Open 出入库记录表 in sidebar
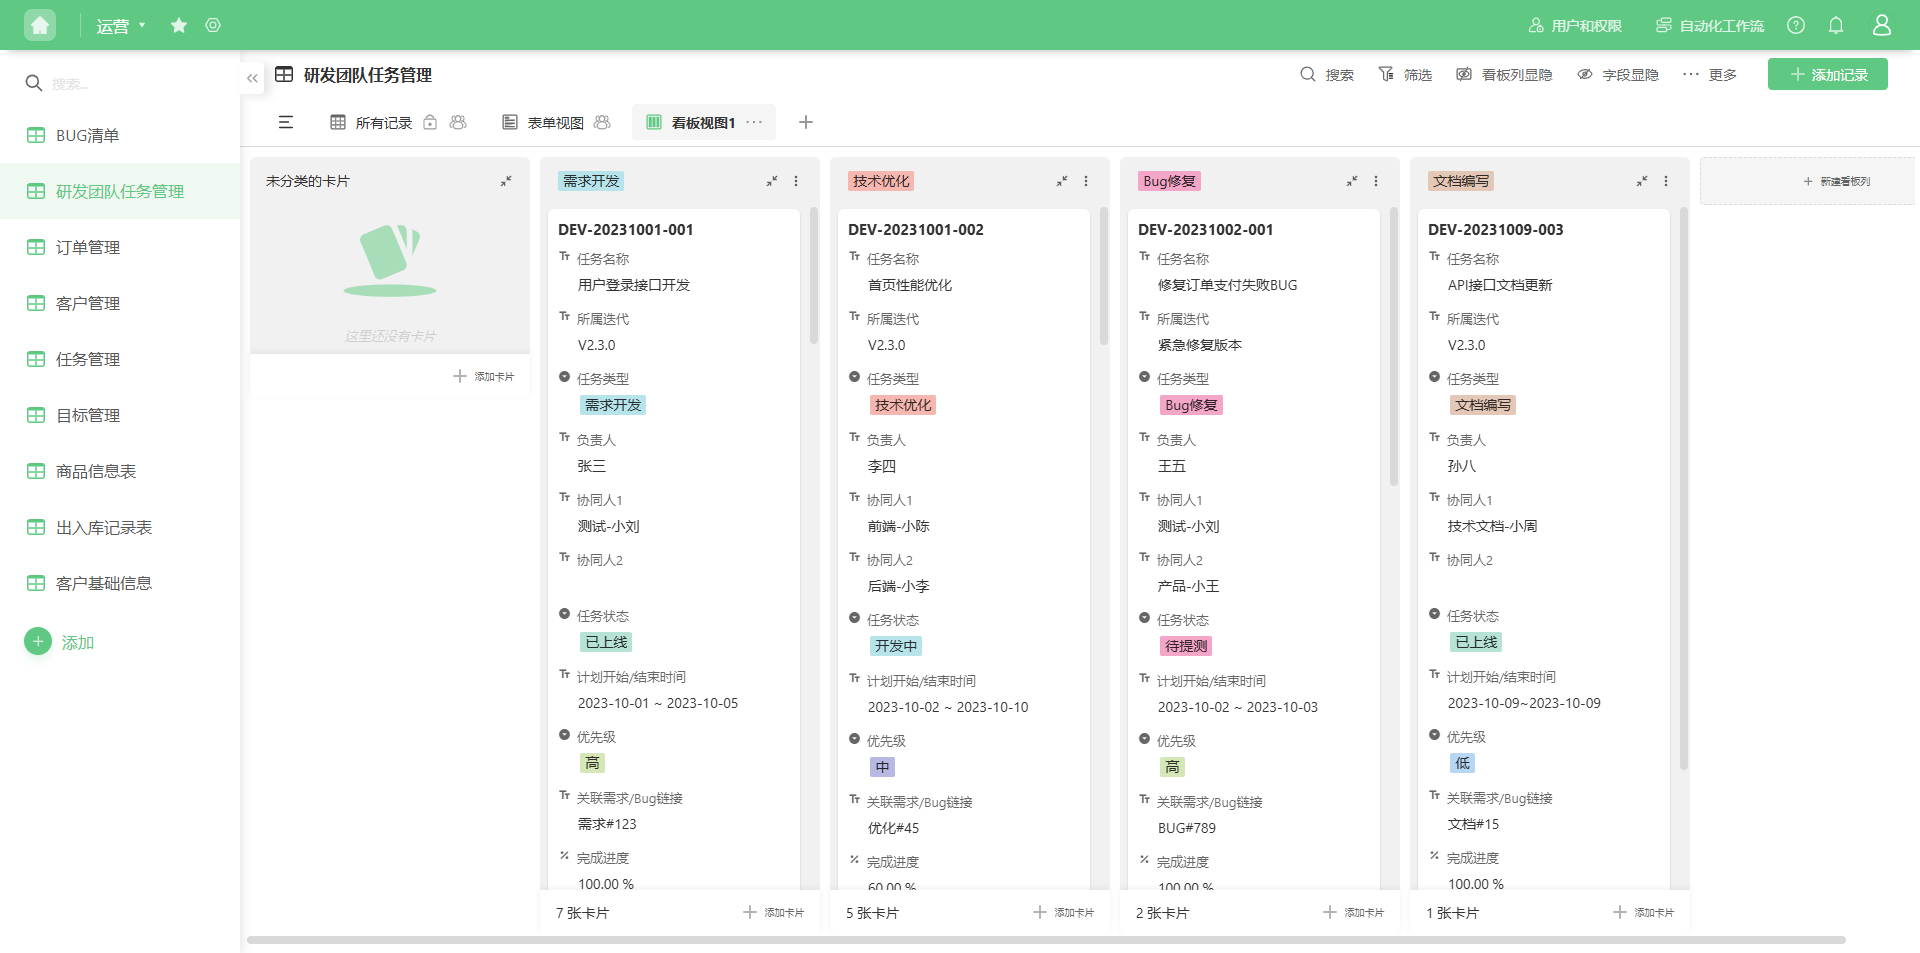The width and height of the screenshot is (1920, 953). 120,527
